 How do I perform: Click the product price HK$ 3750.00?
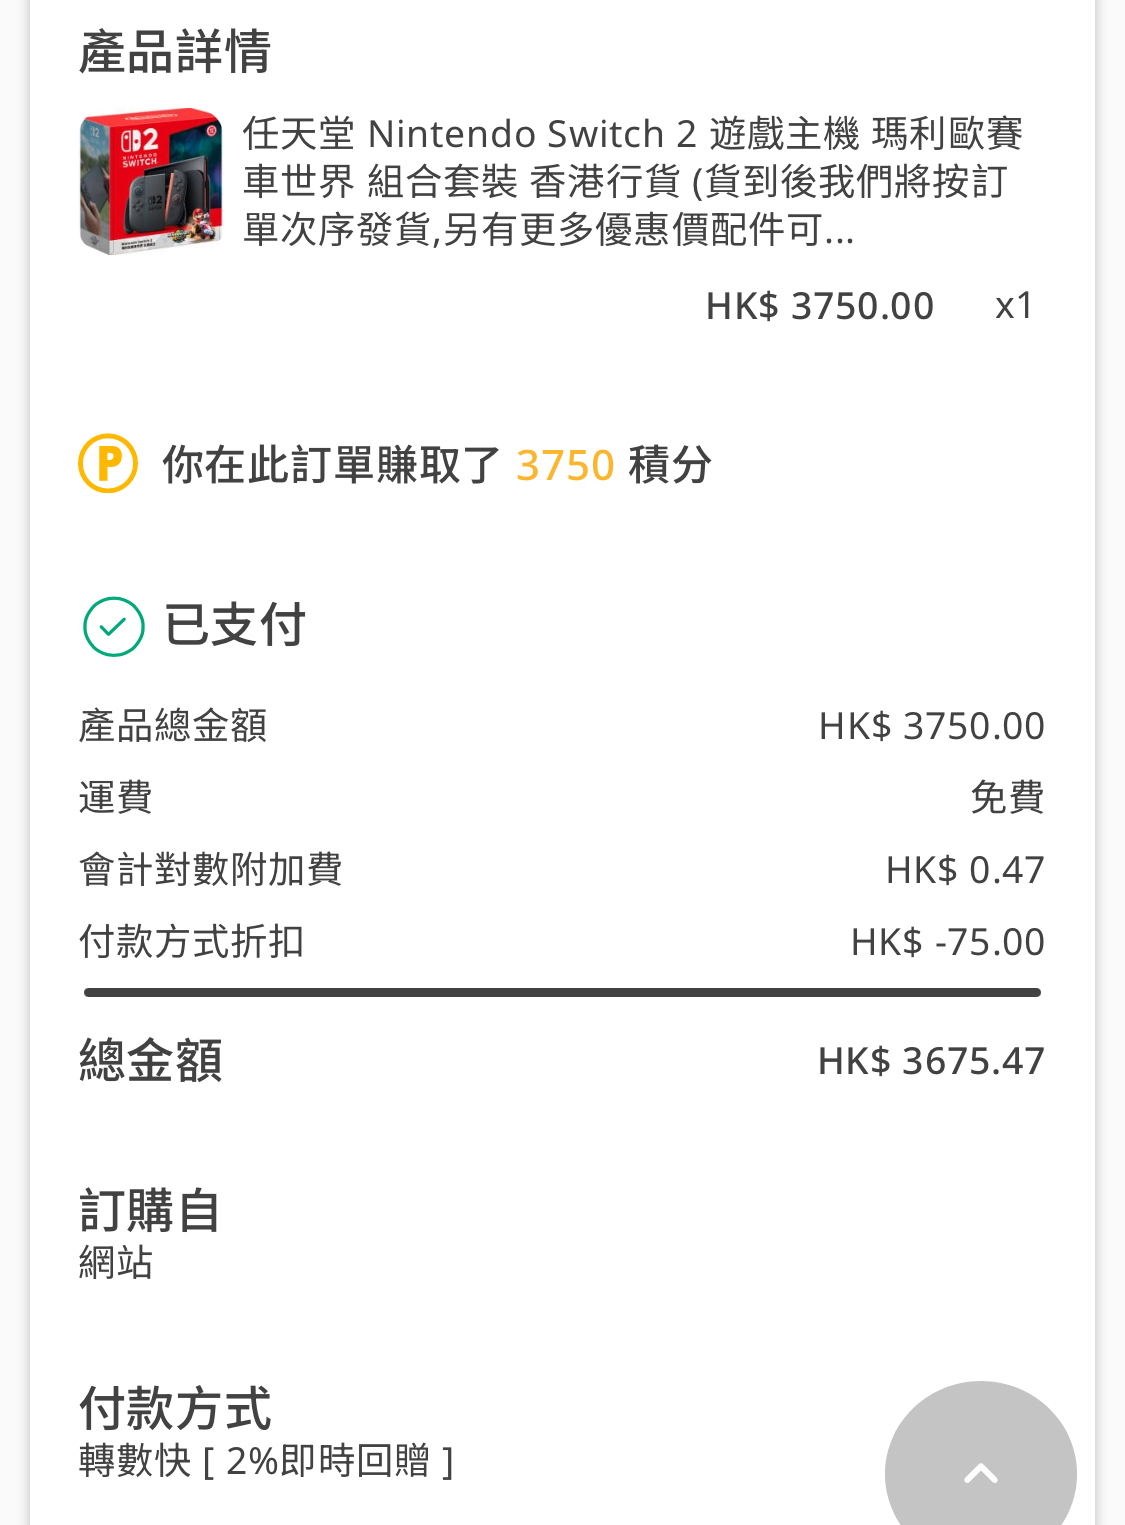820,306
